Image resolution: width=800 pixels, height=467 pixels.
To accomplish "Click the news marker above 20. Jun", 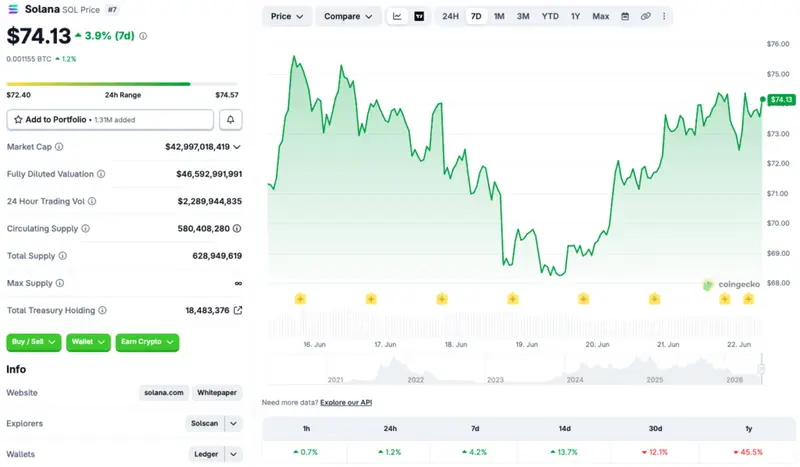I will [x=583, y=299].
